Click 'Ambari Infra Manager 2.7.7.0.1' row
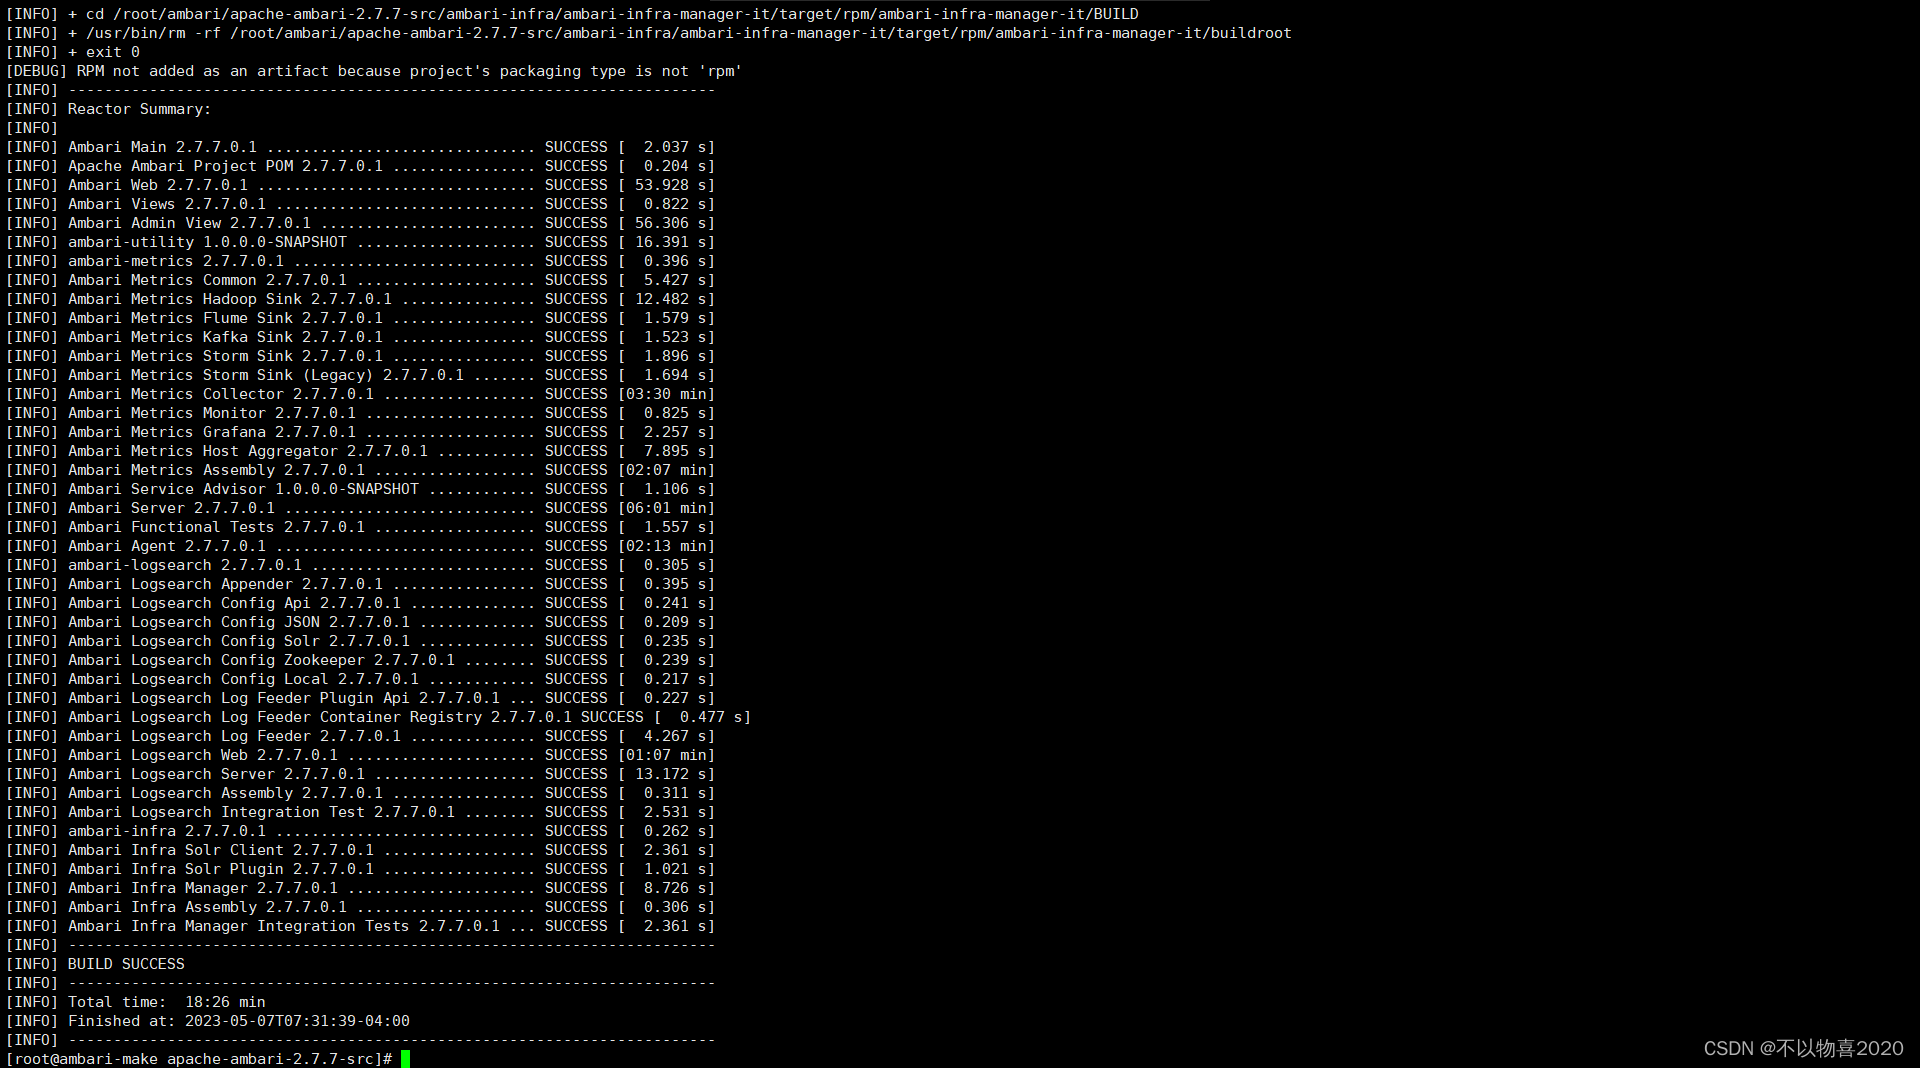 tap(361, 888)
